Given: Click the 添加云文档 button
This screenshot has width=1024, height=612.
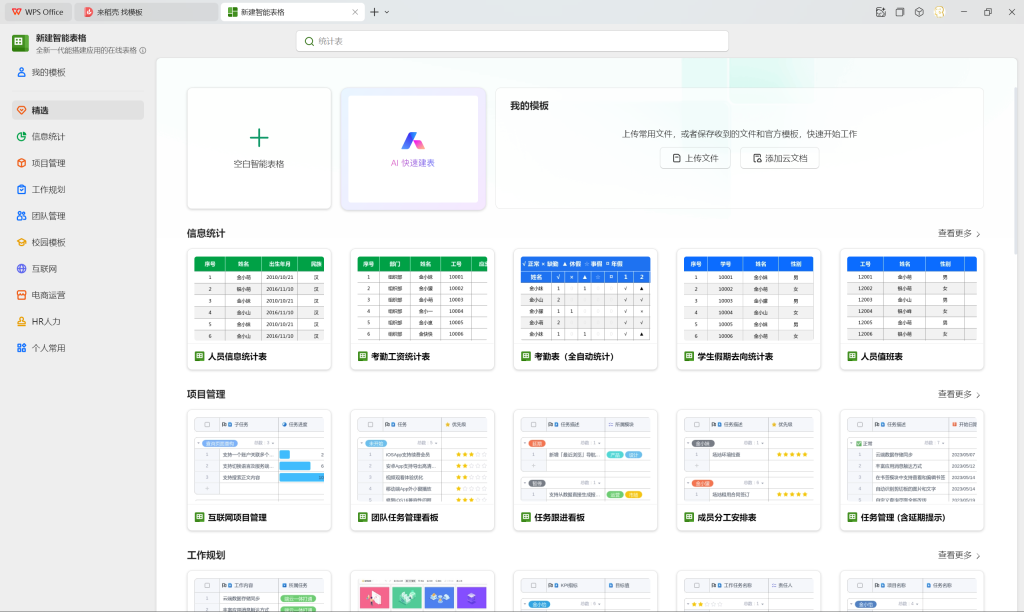Looking at the screenshot, I should 780,158.
